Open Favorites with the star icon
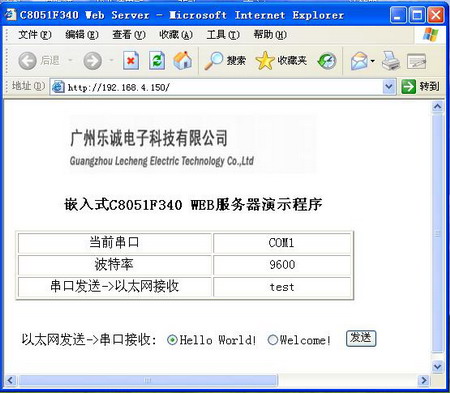Screen dimensions: 450x393 [265, 61]
